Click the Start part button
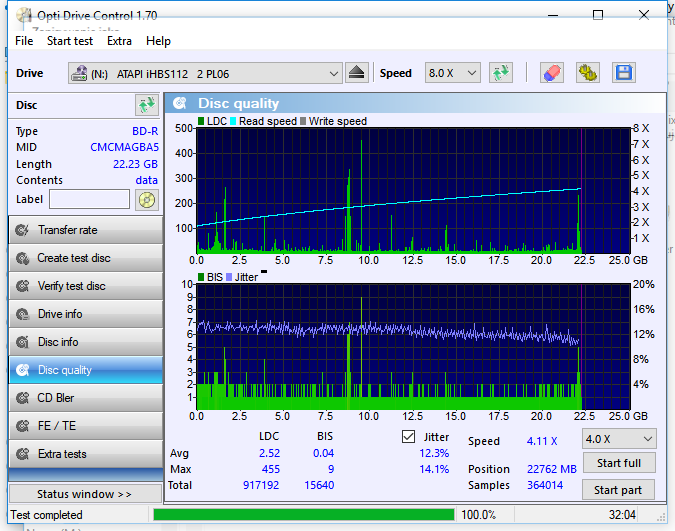Image resolution: width=675 pixels, height=531 pixels. pos(618,490)
